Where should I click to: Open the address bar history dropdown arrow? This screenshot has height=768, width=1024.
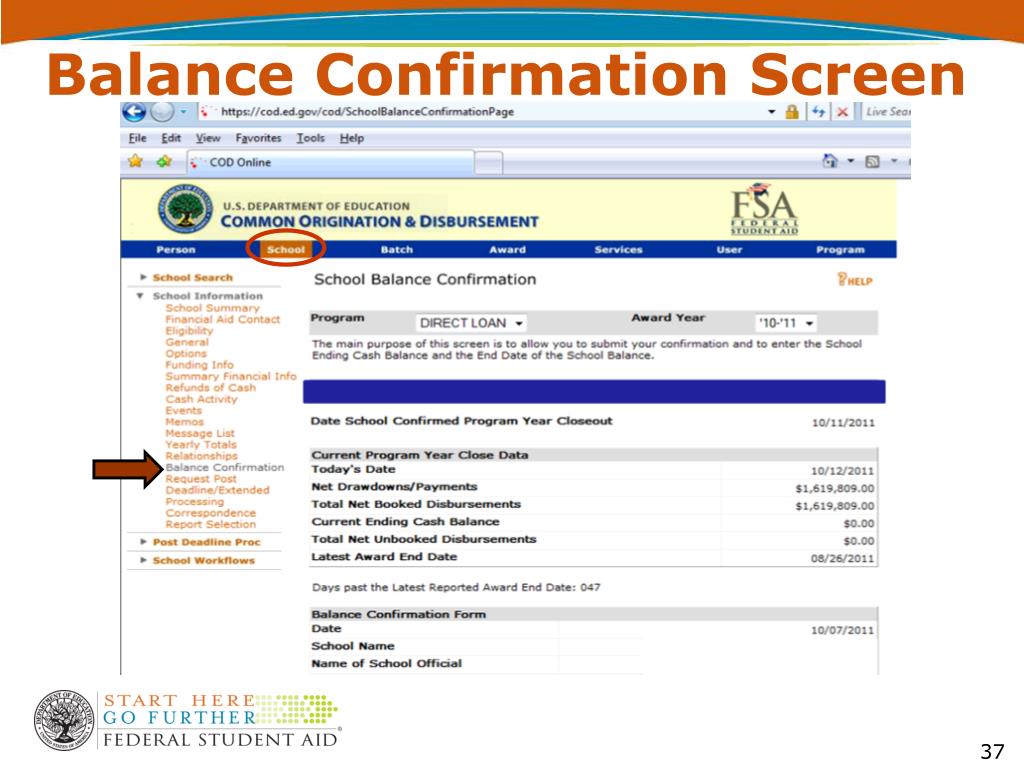coord(771,112)
